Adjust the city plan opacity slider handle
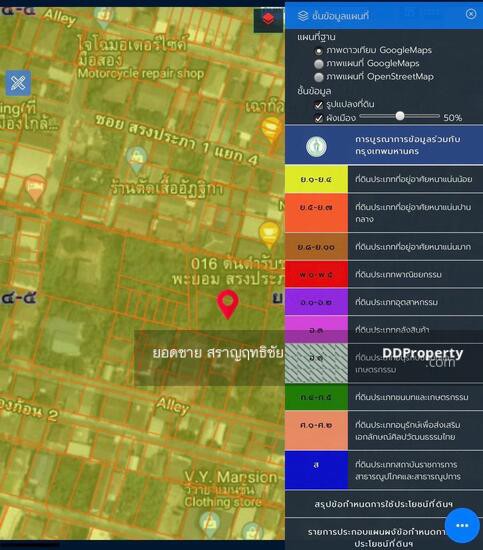The image size is (483, 550). point(400,116)
